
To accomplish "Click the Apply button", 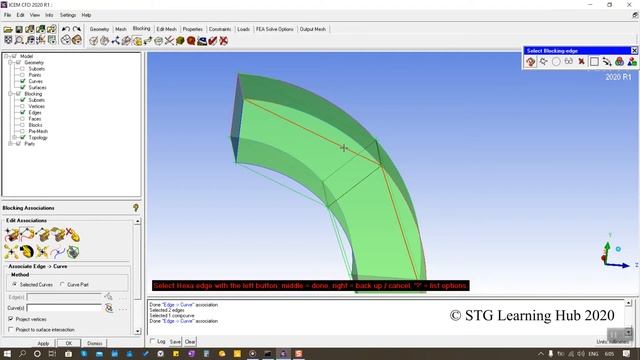I will 43,343.
